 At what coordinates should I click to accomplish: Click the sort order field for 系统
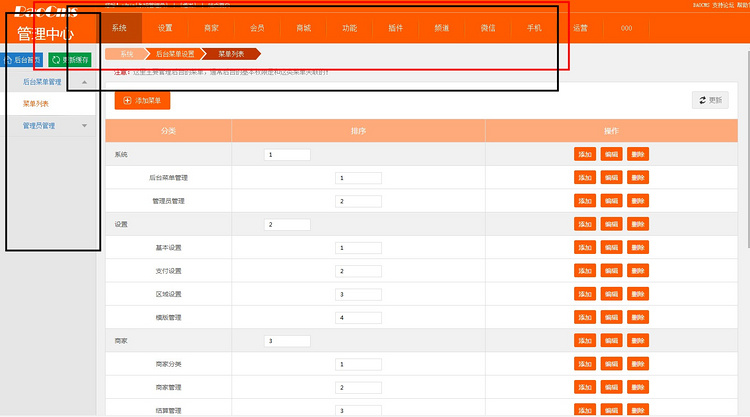[287, 154]
